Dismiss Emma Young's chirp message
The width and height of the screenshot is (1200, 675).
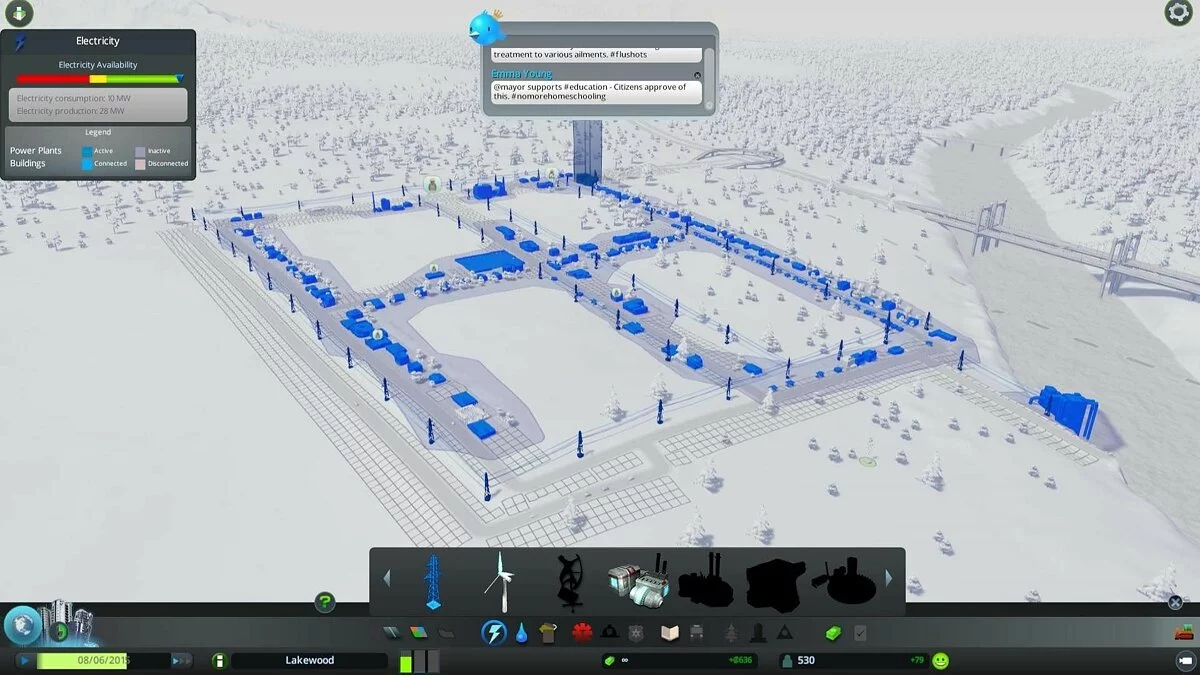point(697,75)
